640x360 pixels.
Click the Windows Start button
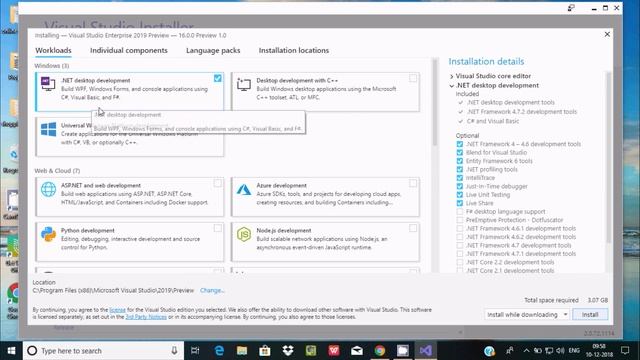(11, 351)
